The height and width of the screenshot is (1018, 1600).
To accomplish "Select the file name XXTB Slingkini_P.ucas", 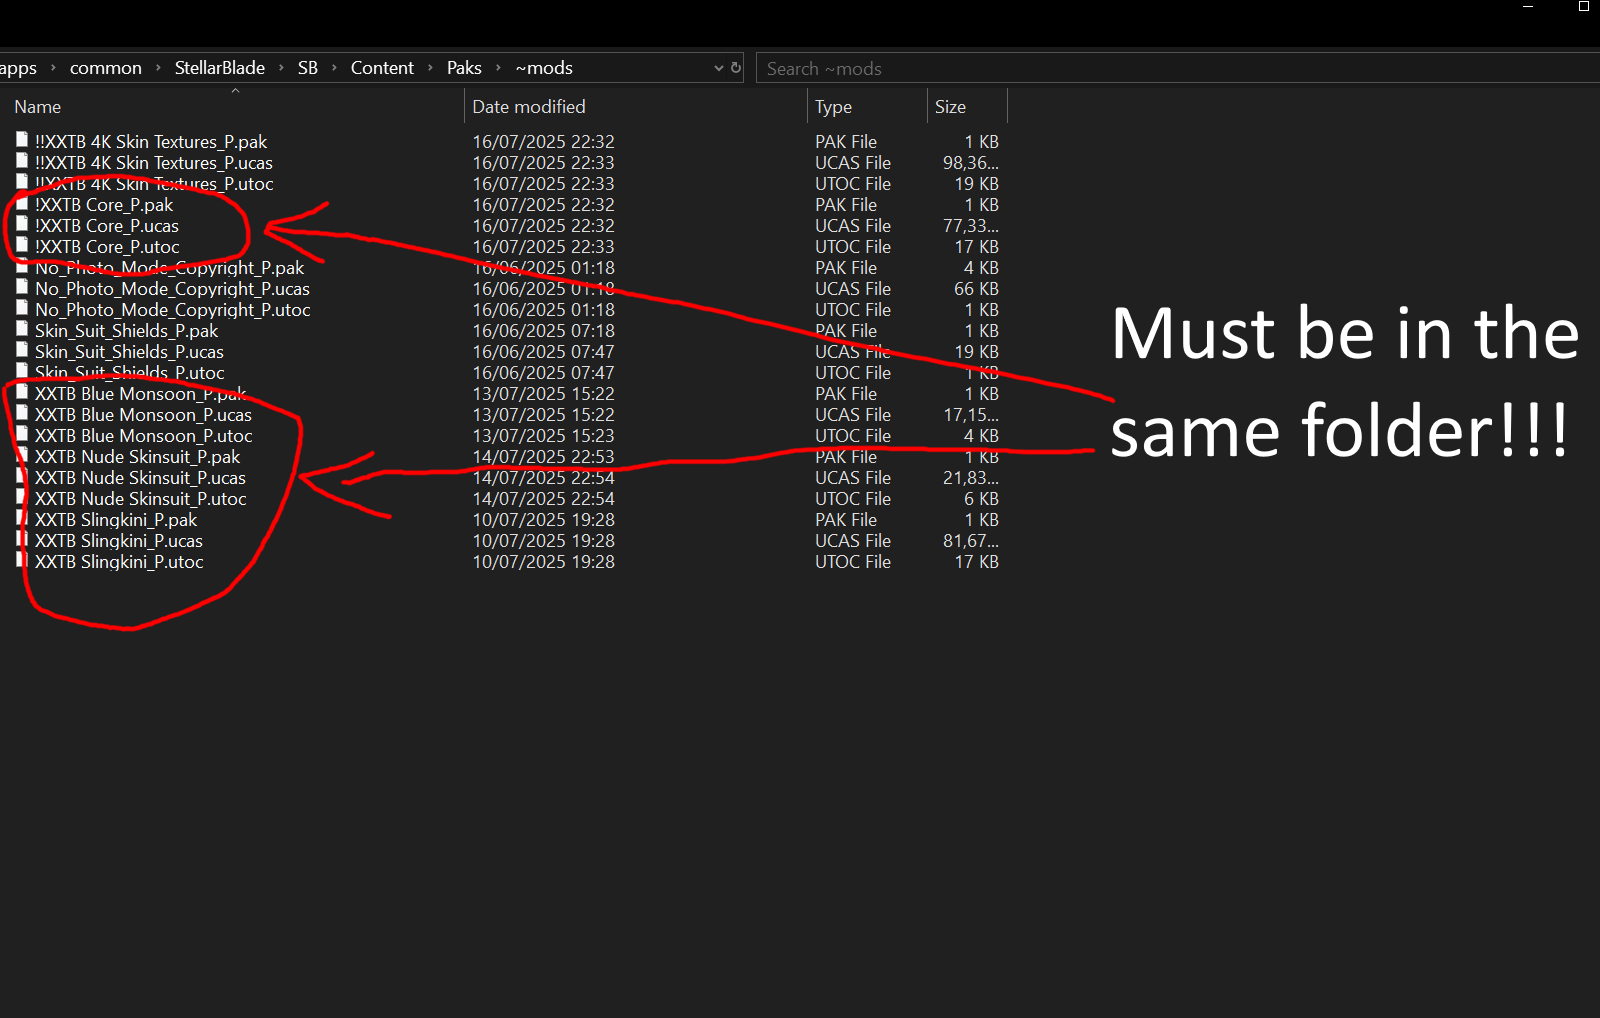I will click(x=119, y=541).
